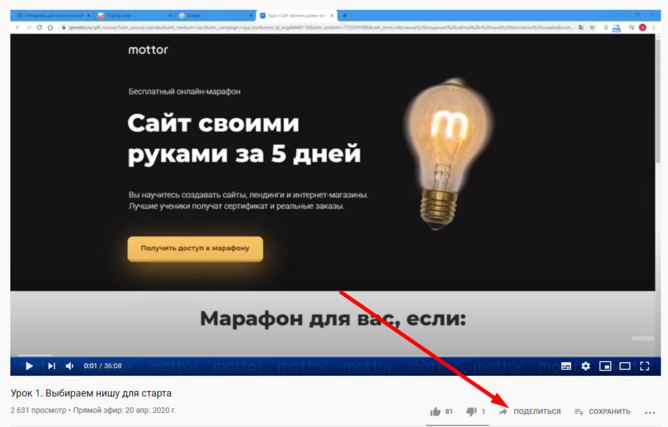
Task: Enter fullscreen mode
Action: pos(645,366)
